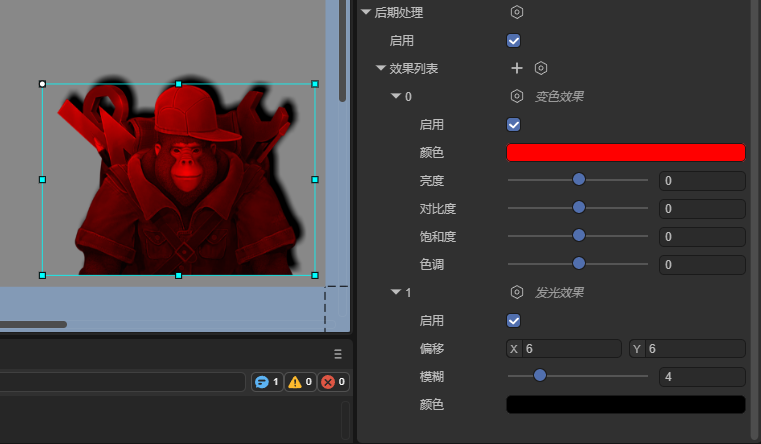The width and height of the screenshot is (761, 444).
Task: Toggle the blue info message filter
Action: [267, 382]
